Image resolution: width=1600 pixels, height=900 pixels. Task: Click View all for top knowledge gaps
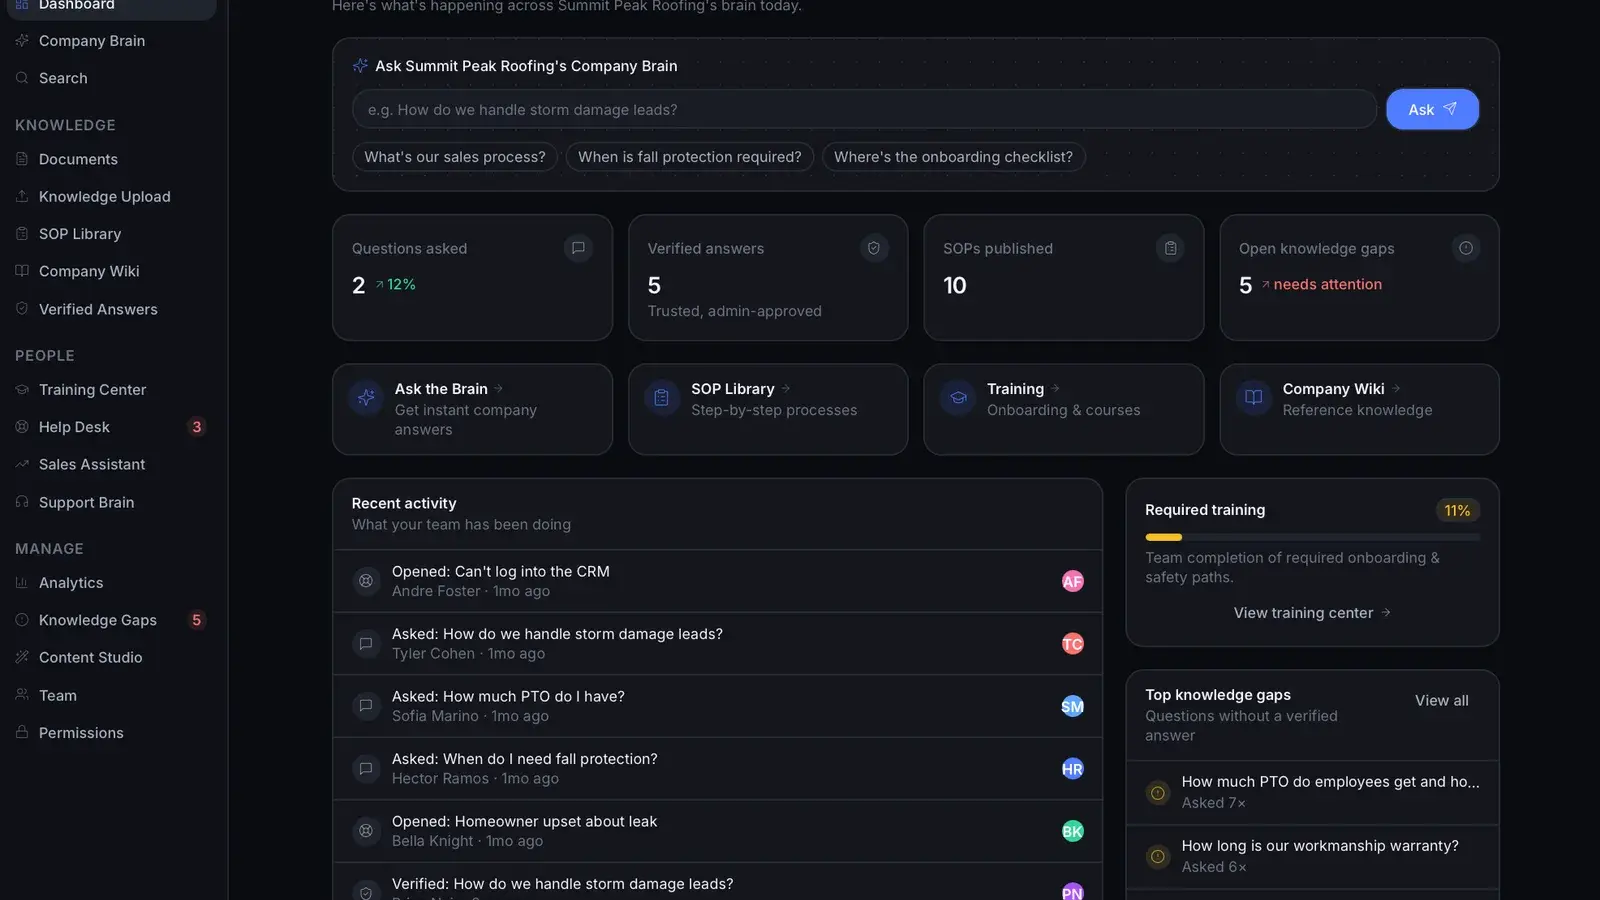point(1442,701)
